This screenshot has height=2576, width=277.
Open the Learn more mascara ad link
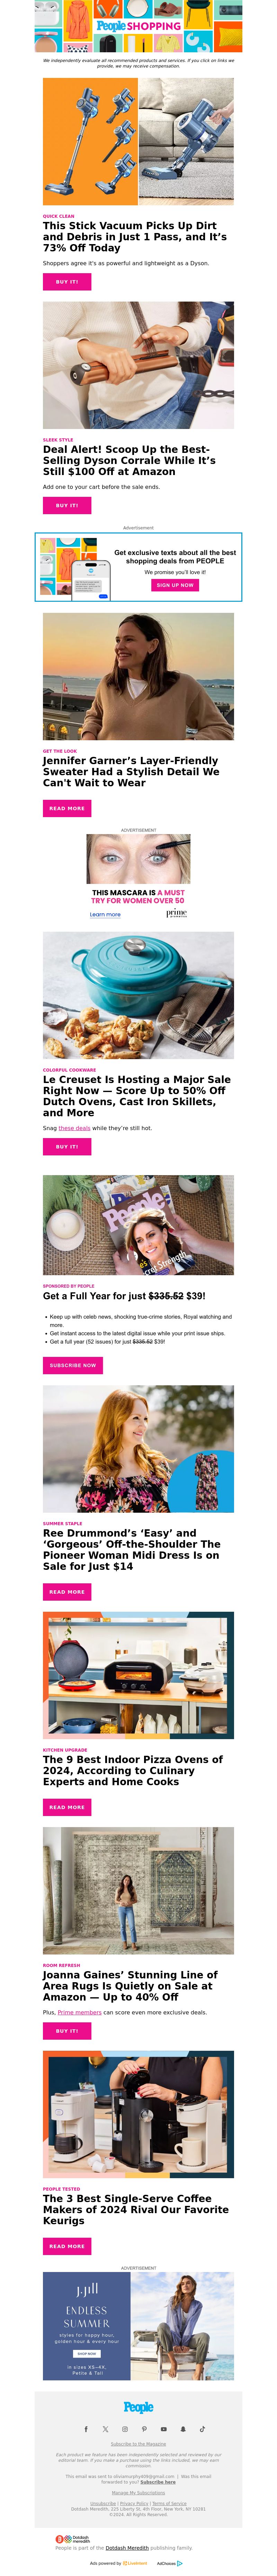[x=105, y=914]
